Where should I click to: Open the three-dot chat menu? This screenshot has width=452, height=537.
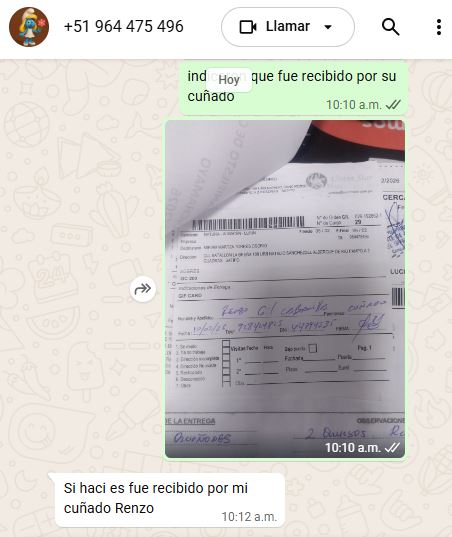(439, 27)
